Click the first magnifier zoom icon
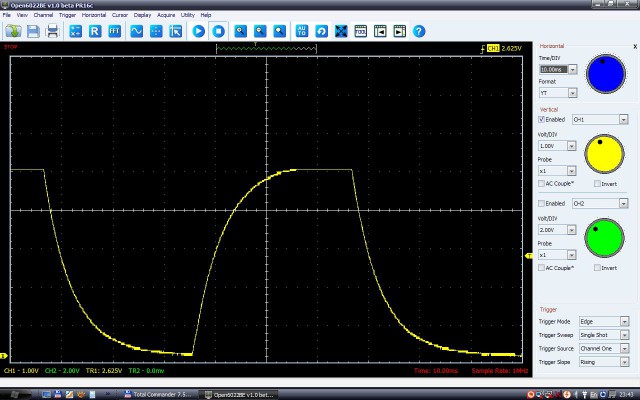Screen dimensions: 640x400 [240, 31]
